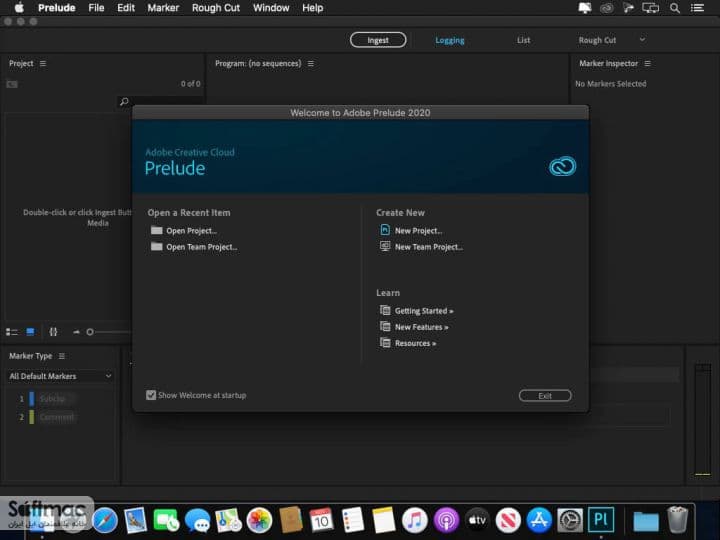Click the Ingest button
The height and width of the screenshot is (540, 720).
pos(378,40)
